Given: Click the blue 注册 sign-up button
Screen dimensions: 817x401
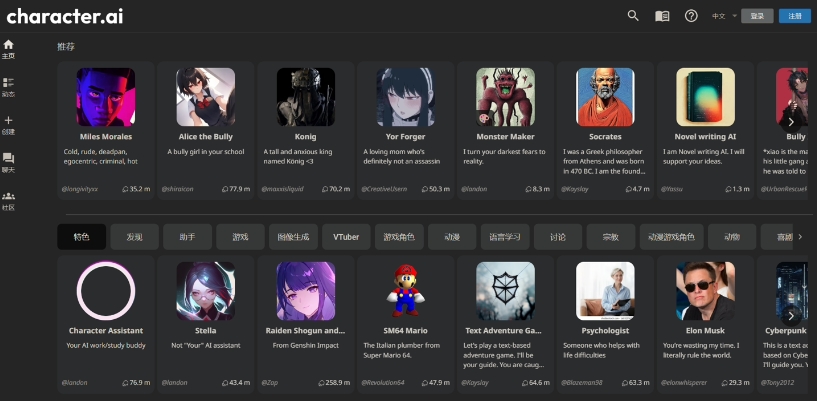Looking at the screenshot, I should tap(795, 16).
